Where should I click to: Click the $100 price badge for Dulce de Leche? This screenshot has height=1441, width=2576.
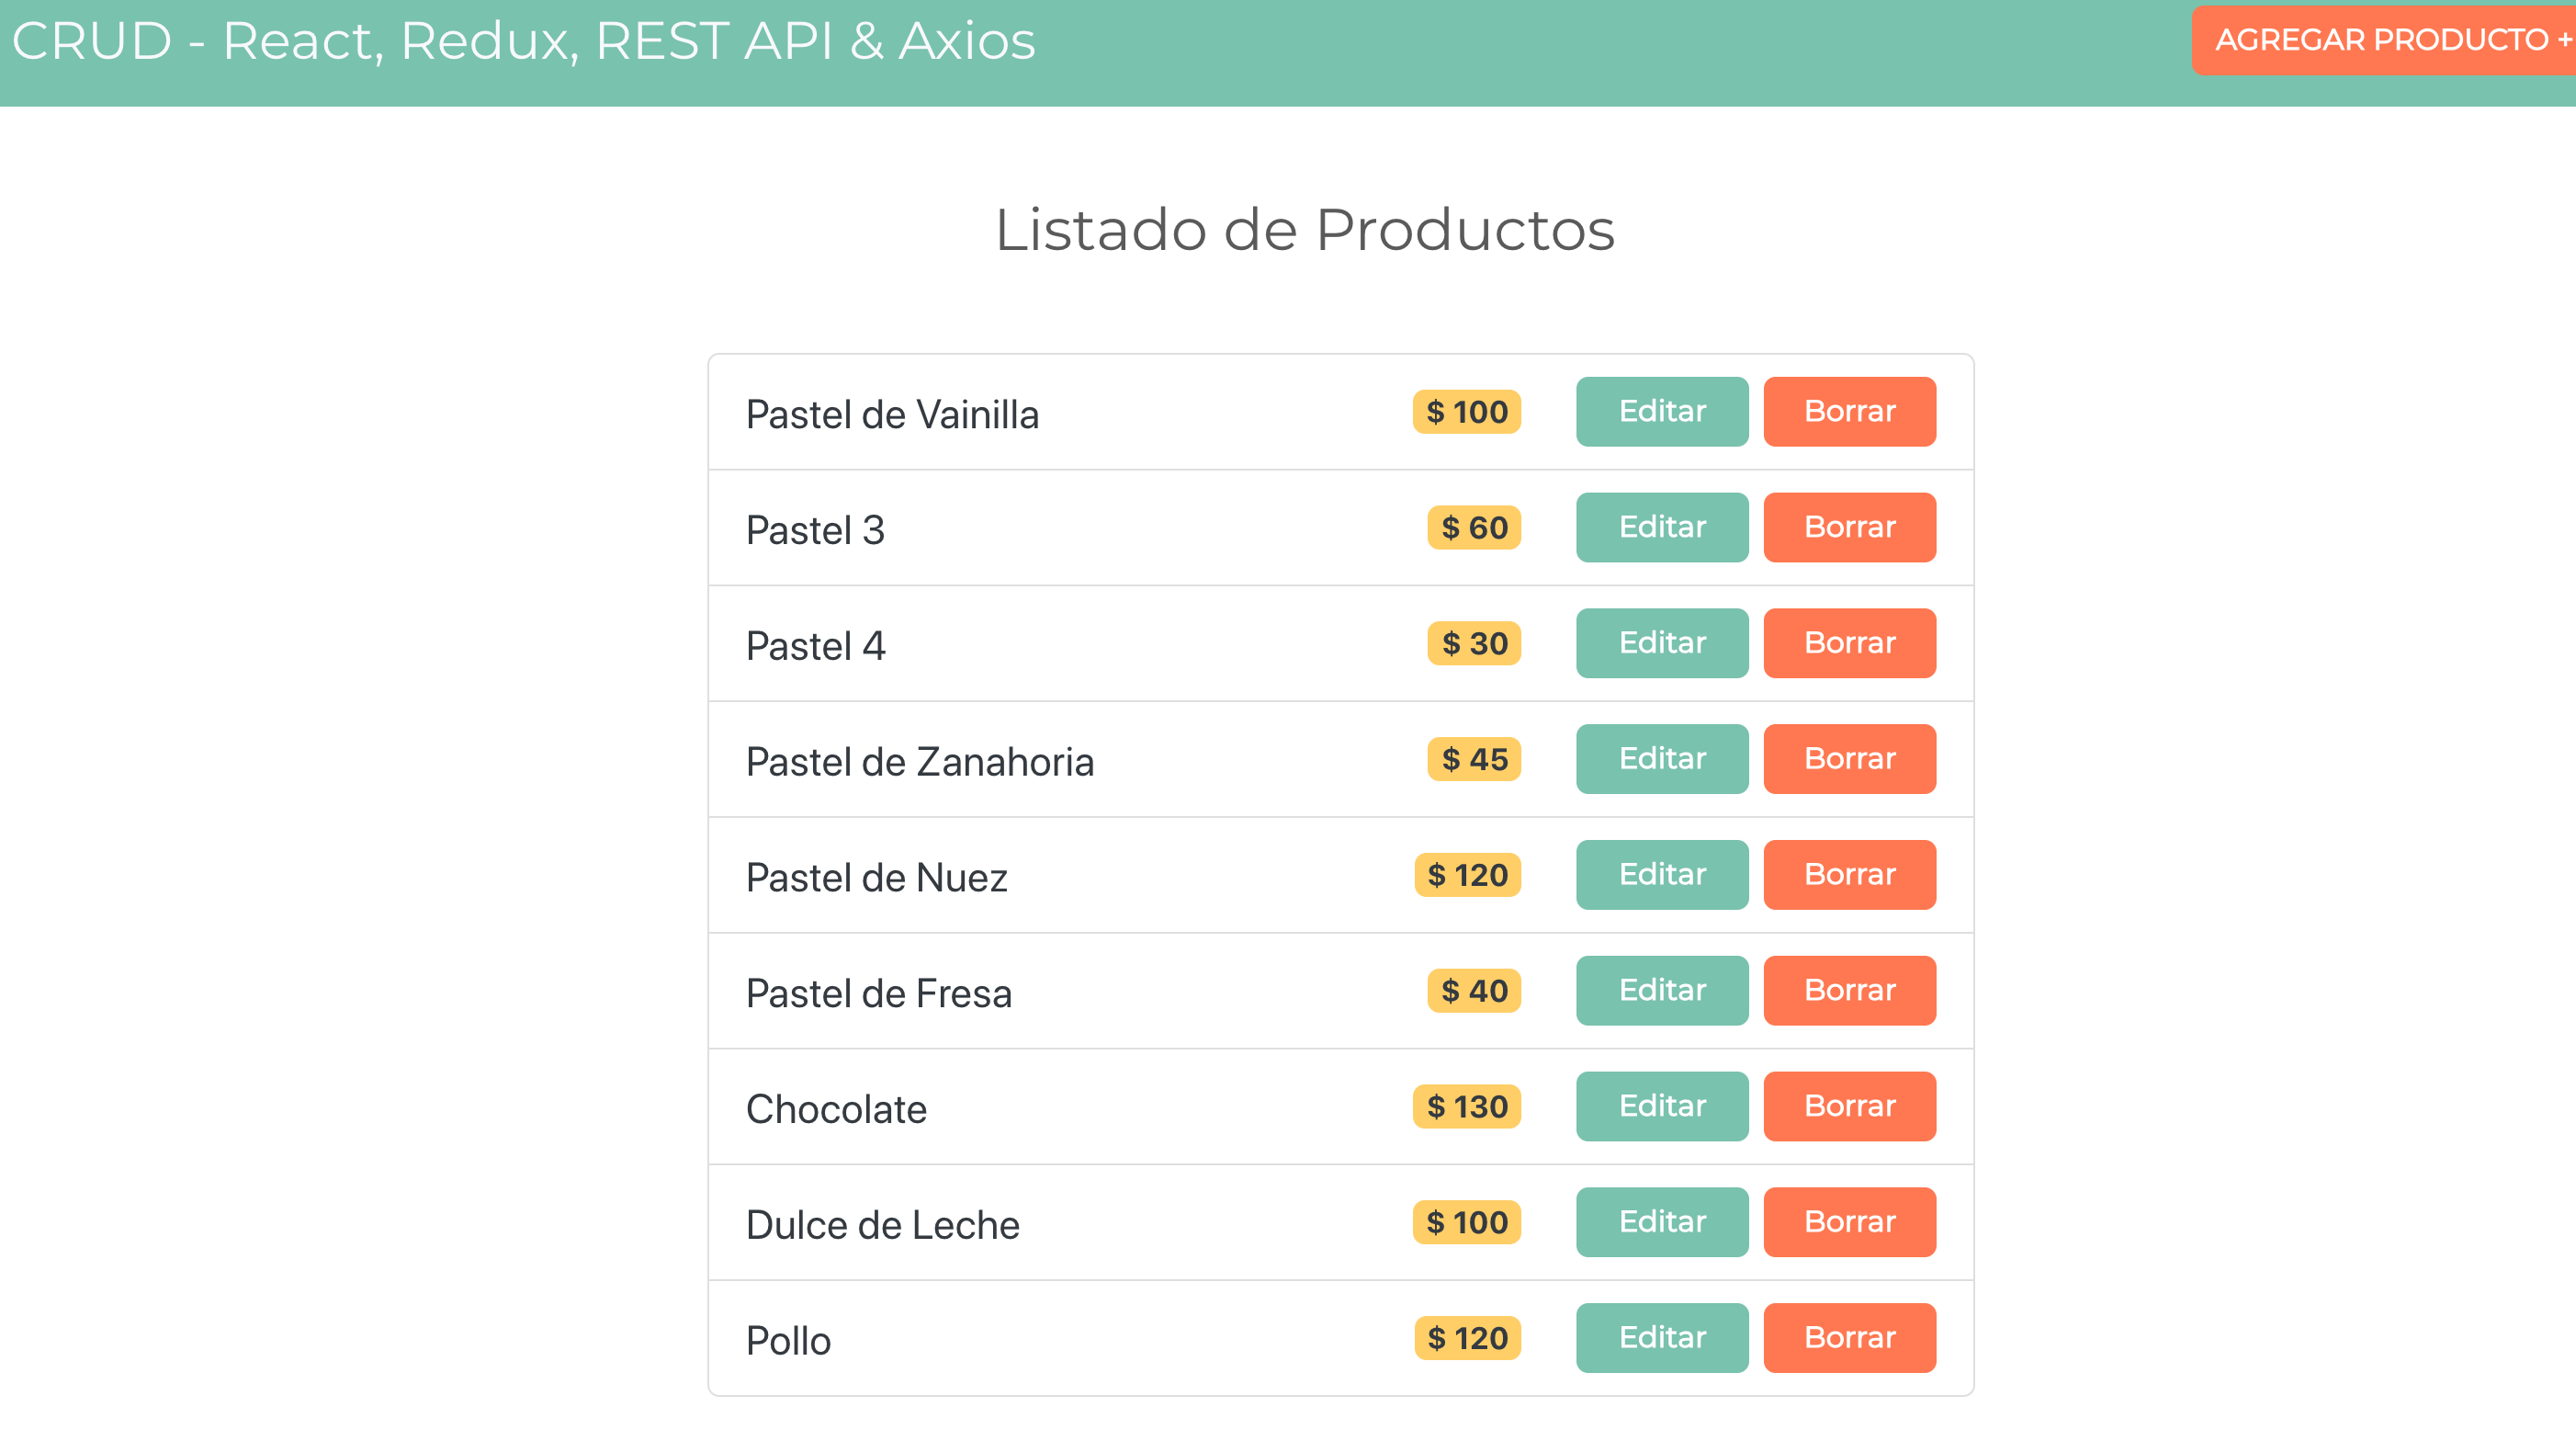pos(1466,1221)
